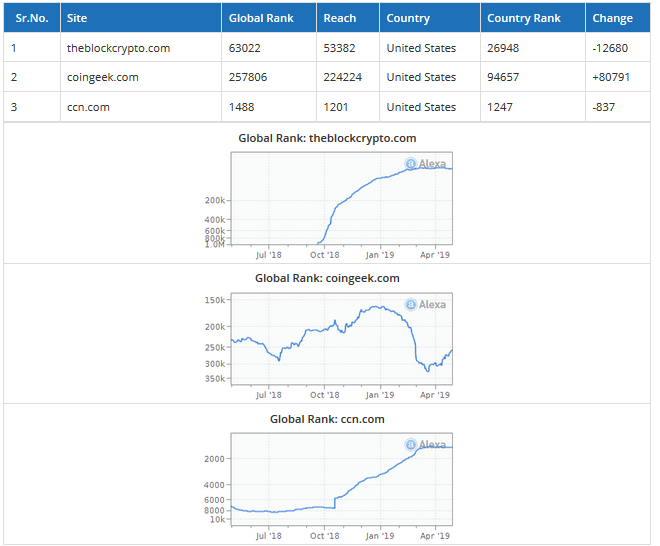Viewport: 660px width, 546px height.
Task: Click the Reach column header
Action: (x=340, y=18)
